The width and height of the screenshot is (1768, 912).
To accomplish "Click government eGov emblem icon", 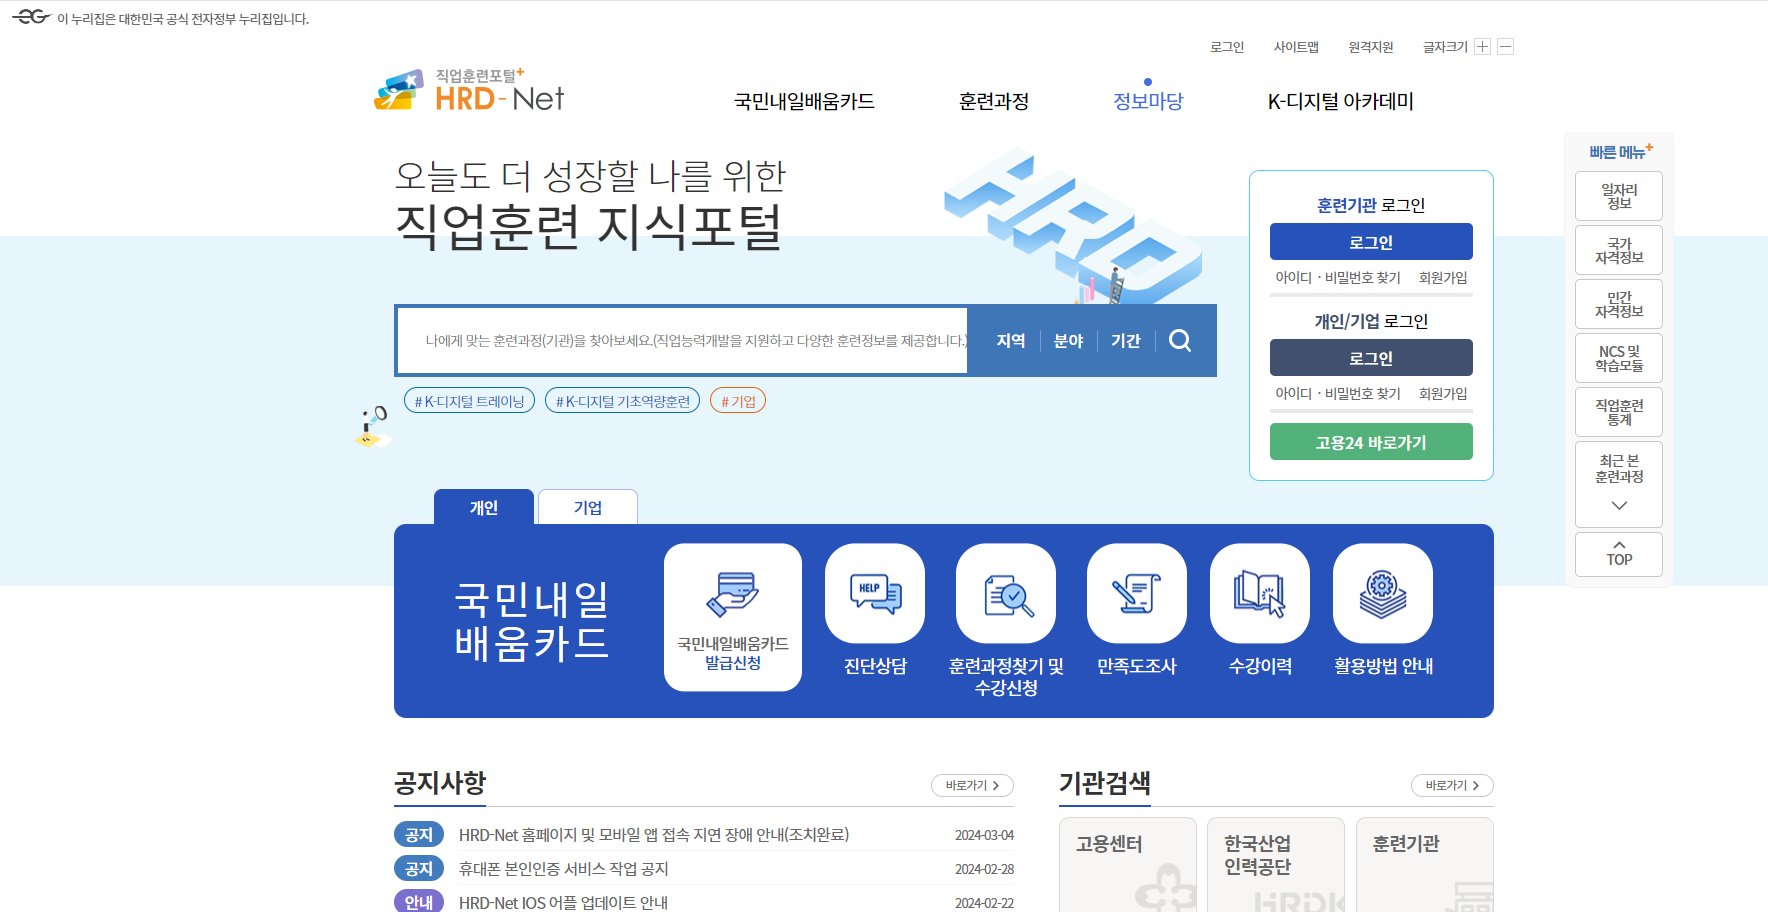I will [31, 17].
